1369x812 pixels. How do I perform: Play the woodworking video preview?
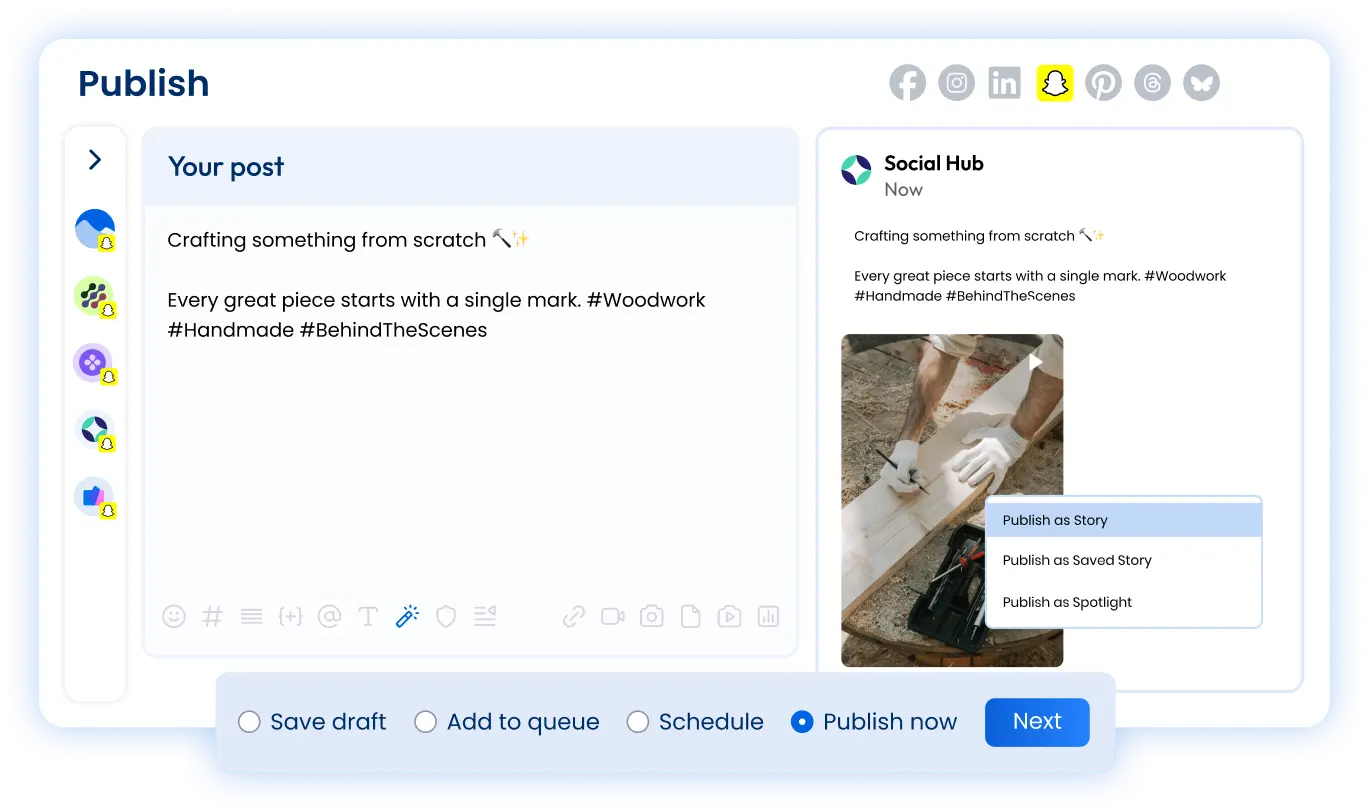coord(1035,361)
